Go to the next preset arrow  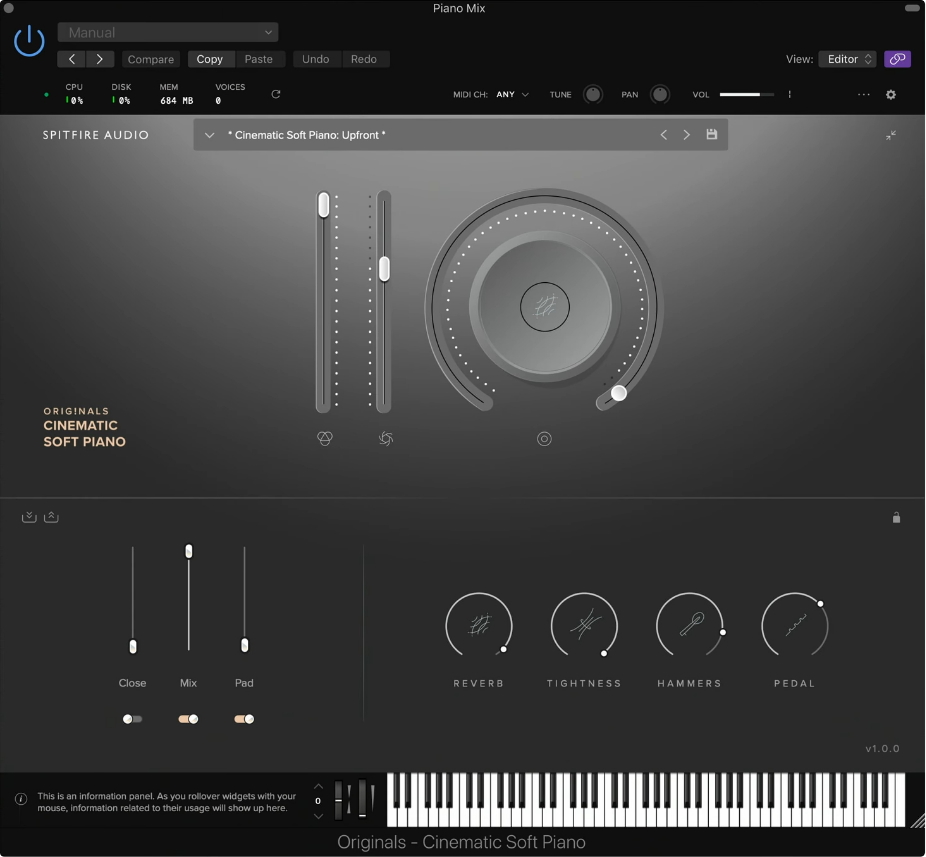pos(687,135)
